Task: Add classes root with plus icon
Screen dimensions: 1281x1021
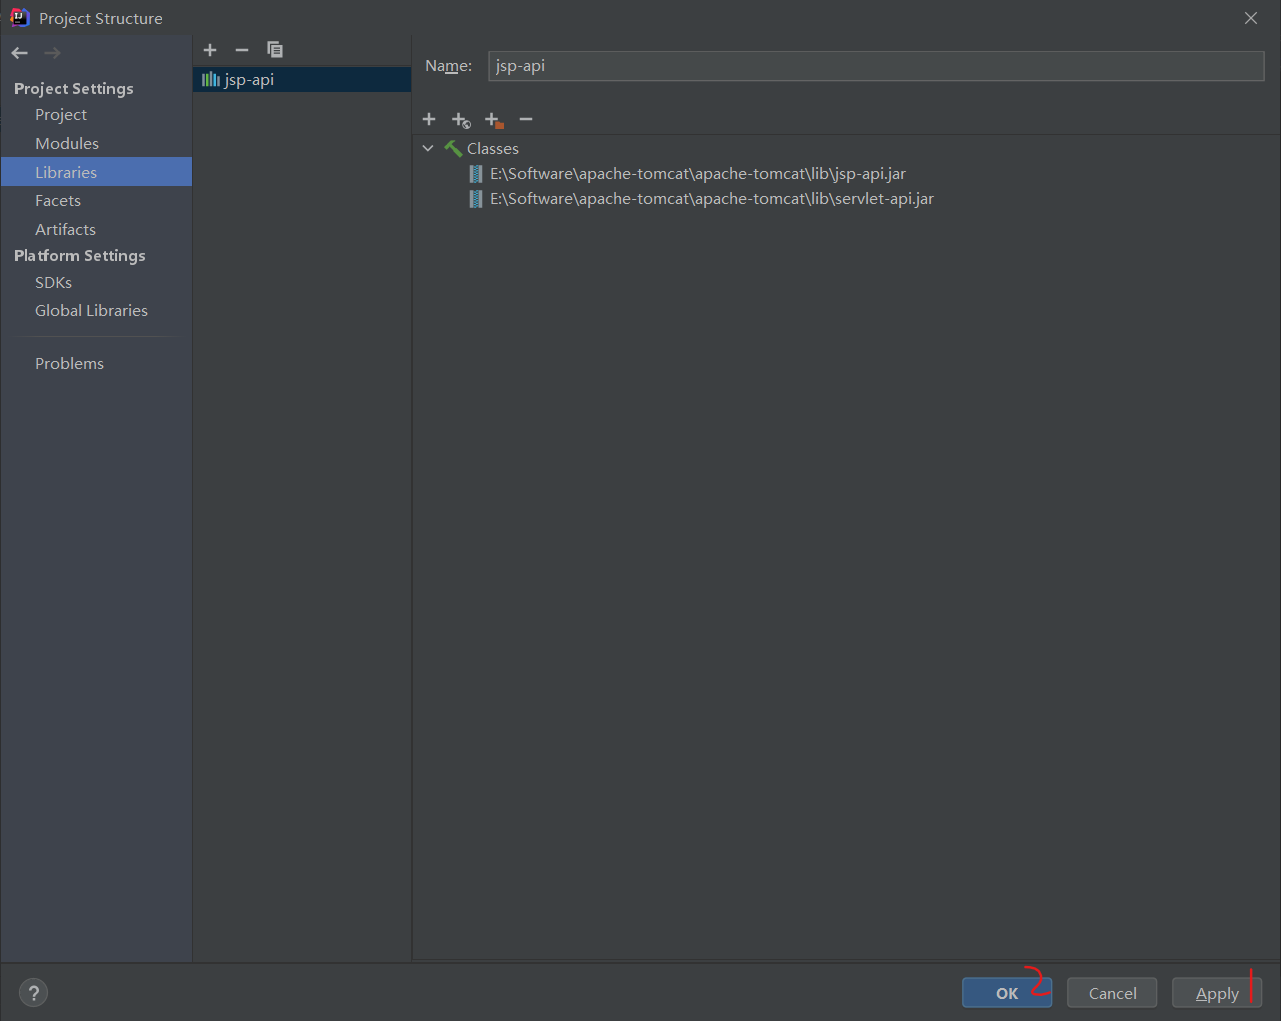Action: click(x=429, y=119)
